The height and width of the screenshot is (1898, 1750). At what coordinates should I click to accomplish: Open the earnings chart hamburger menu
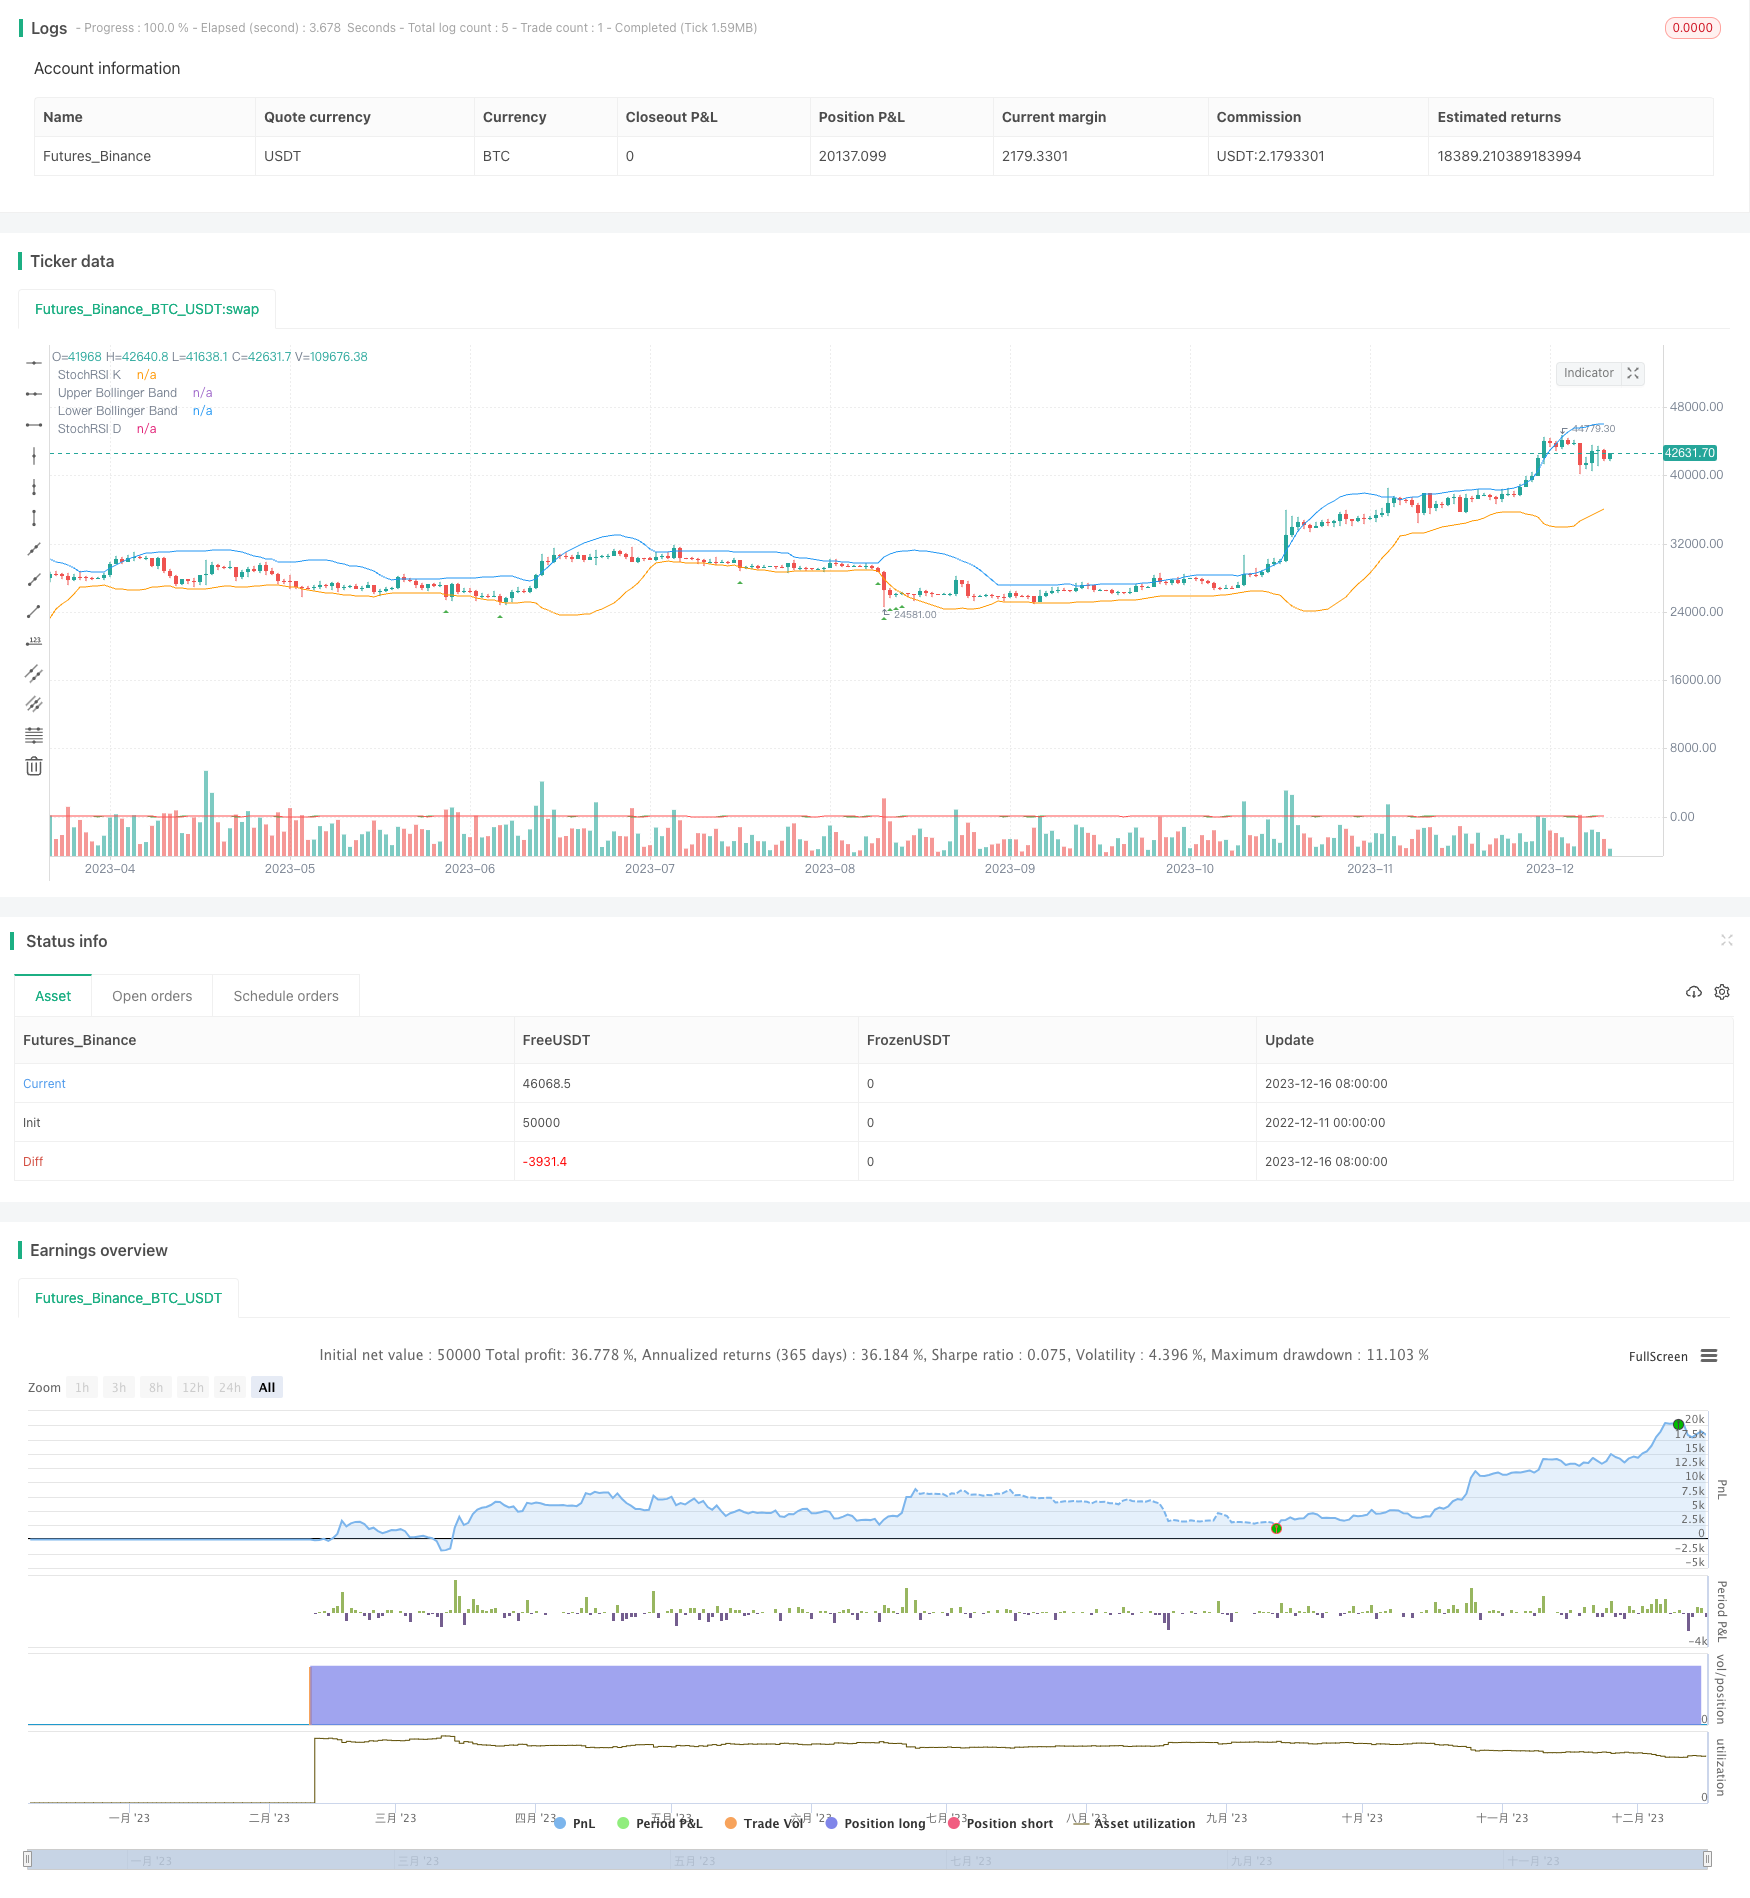[1710, 1356]
